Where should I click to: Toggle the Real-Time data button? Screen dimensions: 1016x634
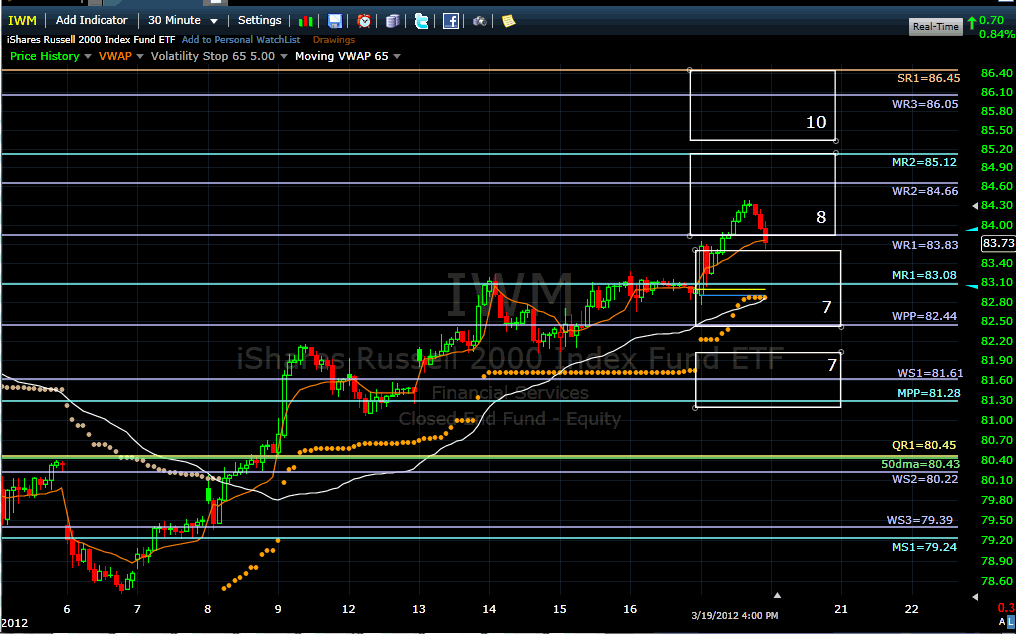pyautogui.click(x=936, y=27)
